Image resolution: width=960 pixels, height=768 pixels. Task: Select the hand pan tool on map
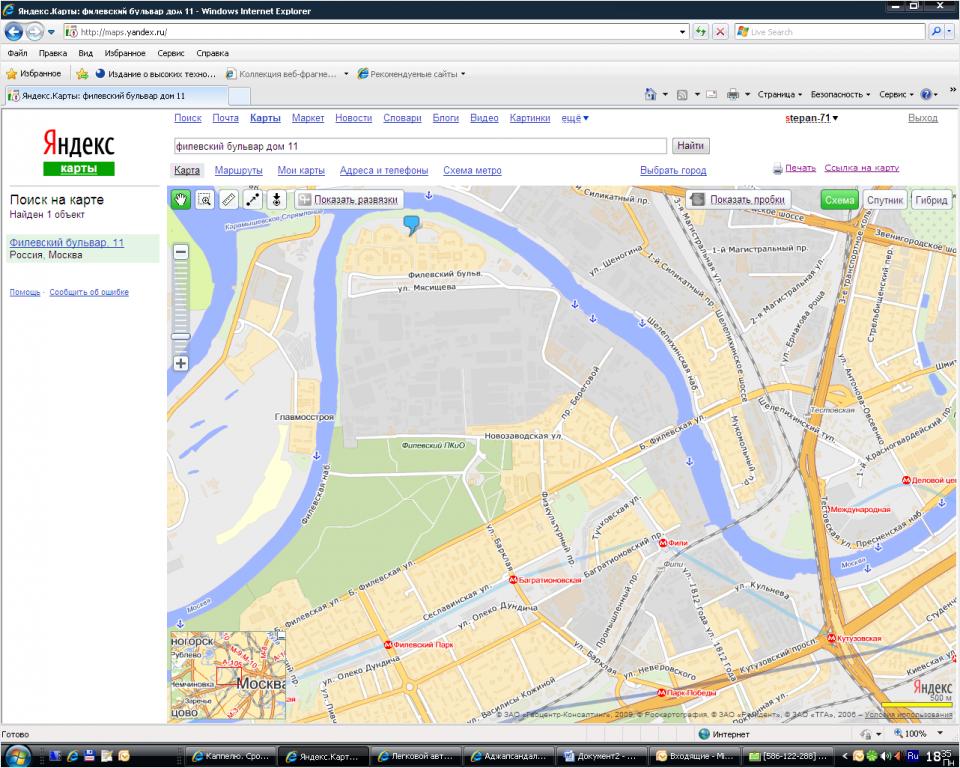click(181, 200)
